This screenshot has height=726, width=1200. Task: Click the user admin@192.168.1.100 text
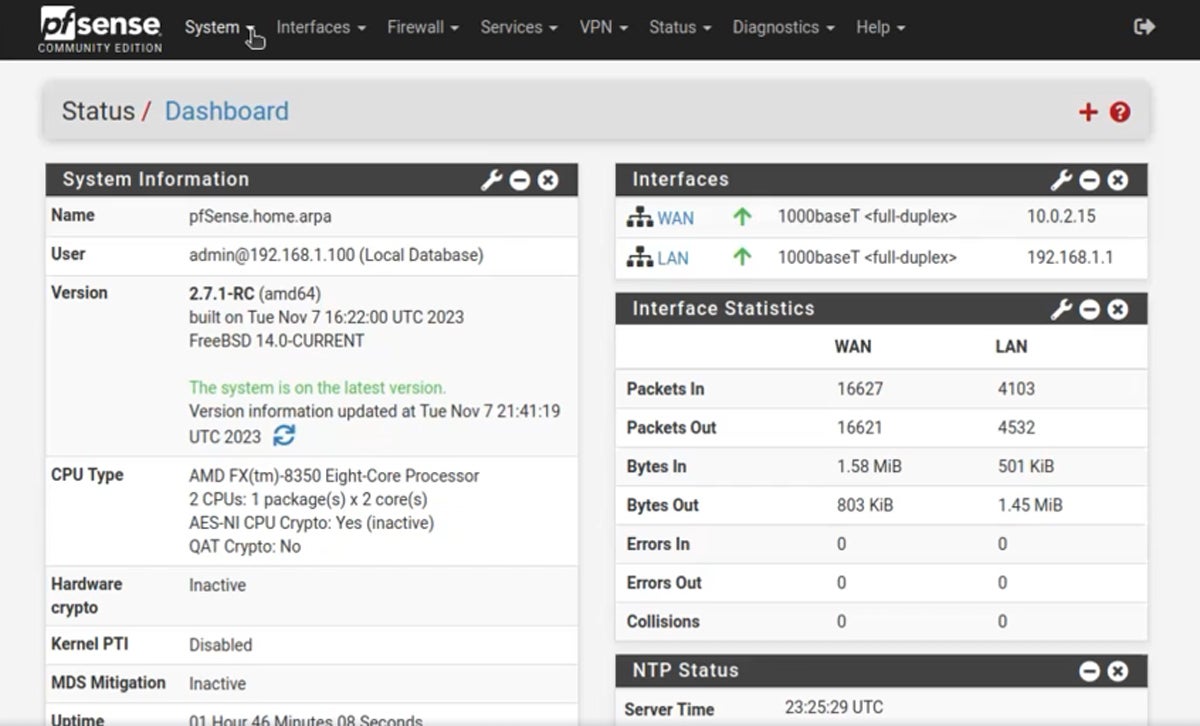pyautogui.click(x=336, y=255)
